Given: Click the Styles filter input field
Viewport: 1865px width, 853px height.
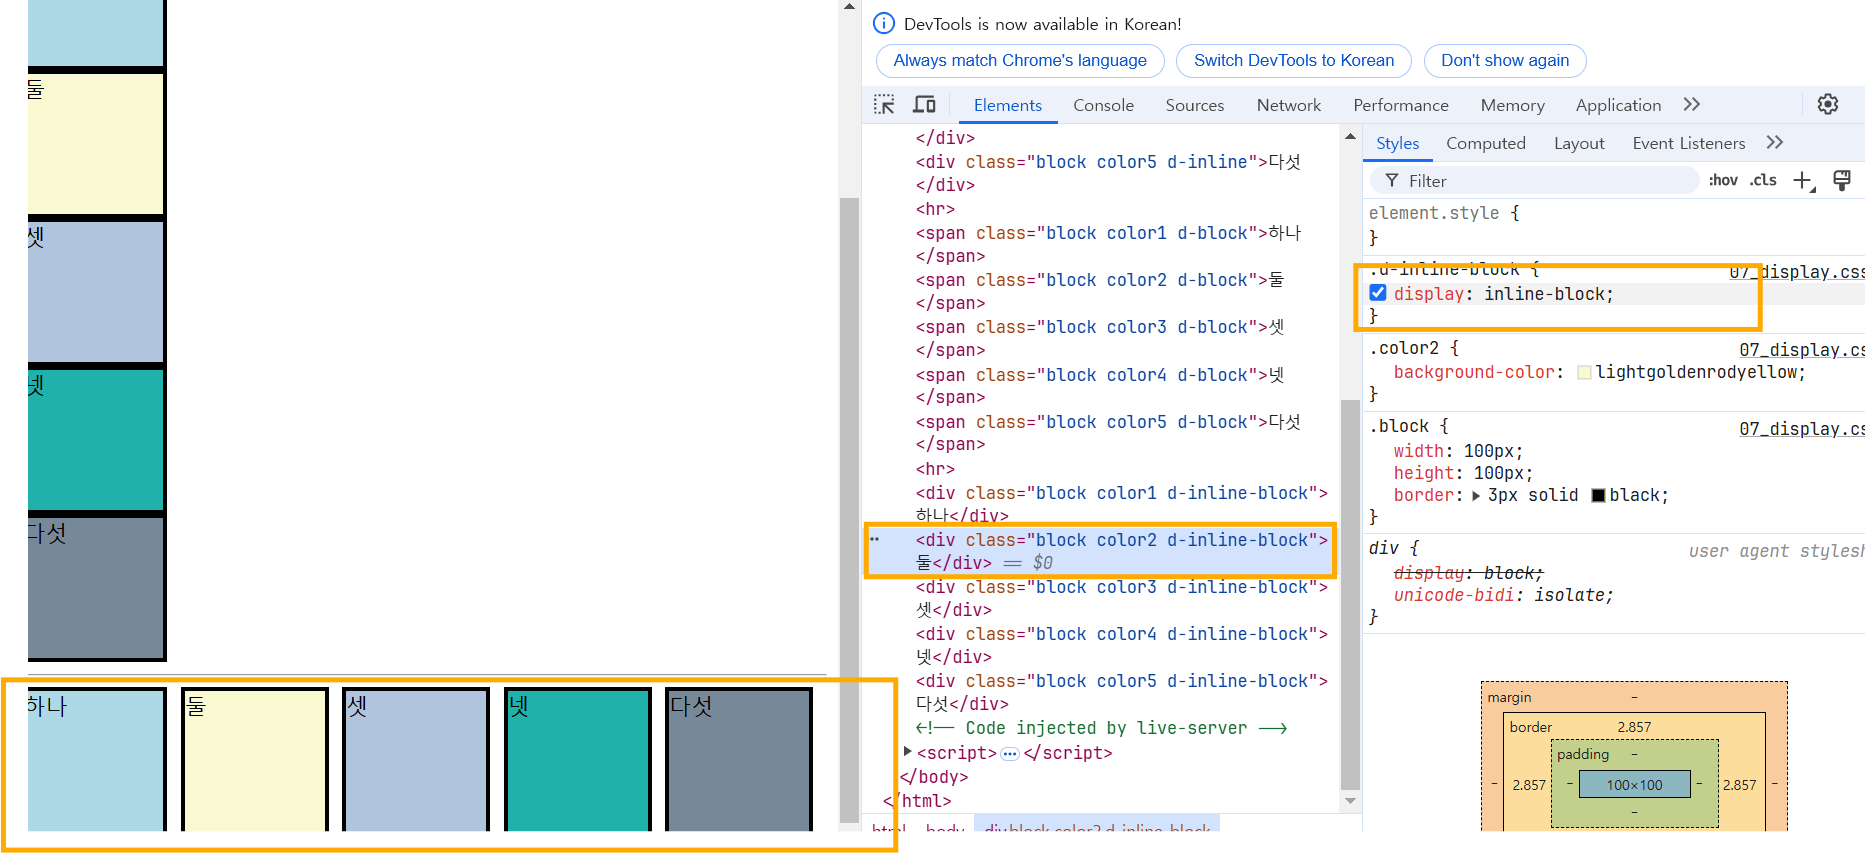Looking at the screenshot, I should (x=1535, y=181).
